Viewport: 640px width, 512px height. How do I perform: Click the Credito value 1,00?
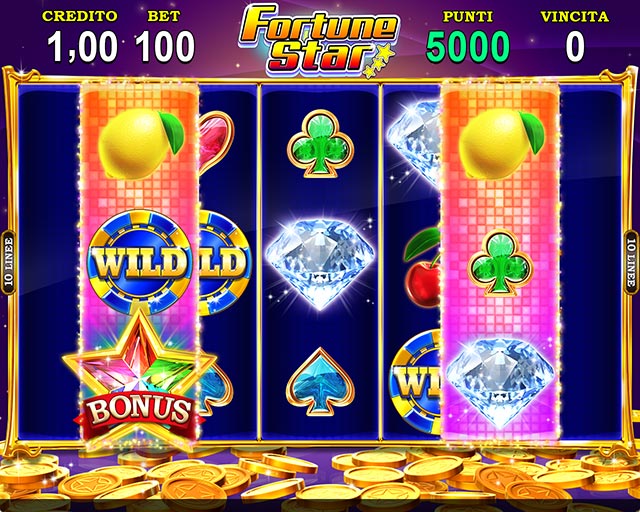[x=83, y=47]
